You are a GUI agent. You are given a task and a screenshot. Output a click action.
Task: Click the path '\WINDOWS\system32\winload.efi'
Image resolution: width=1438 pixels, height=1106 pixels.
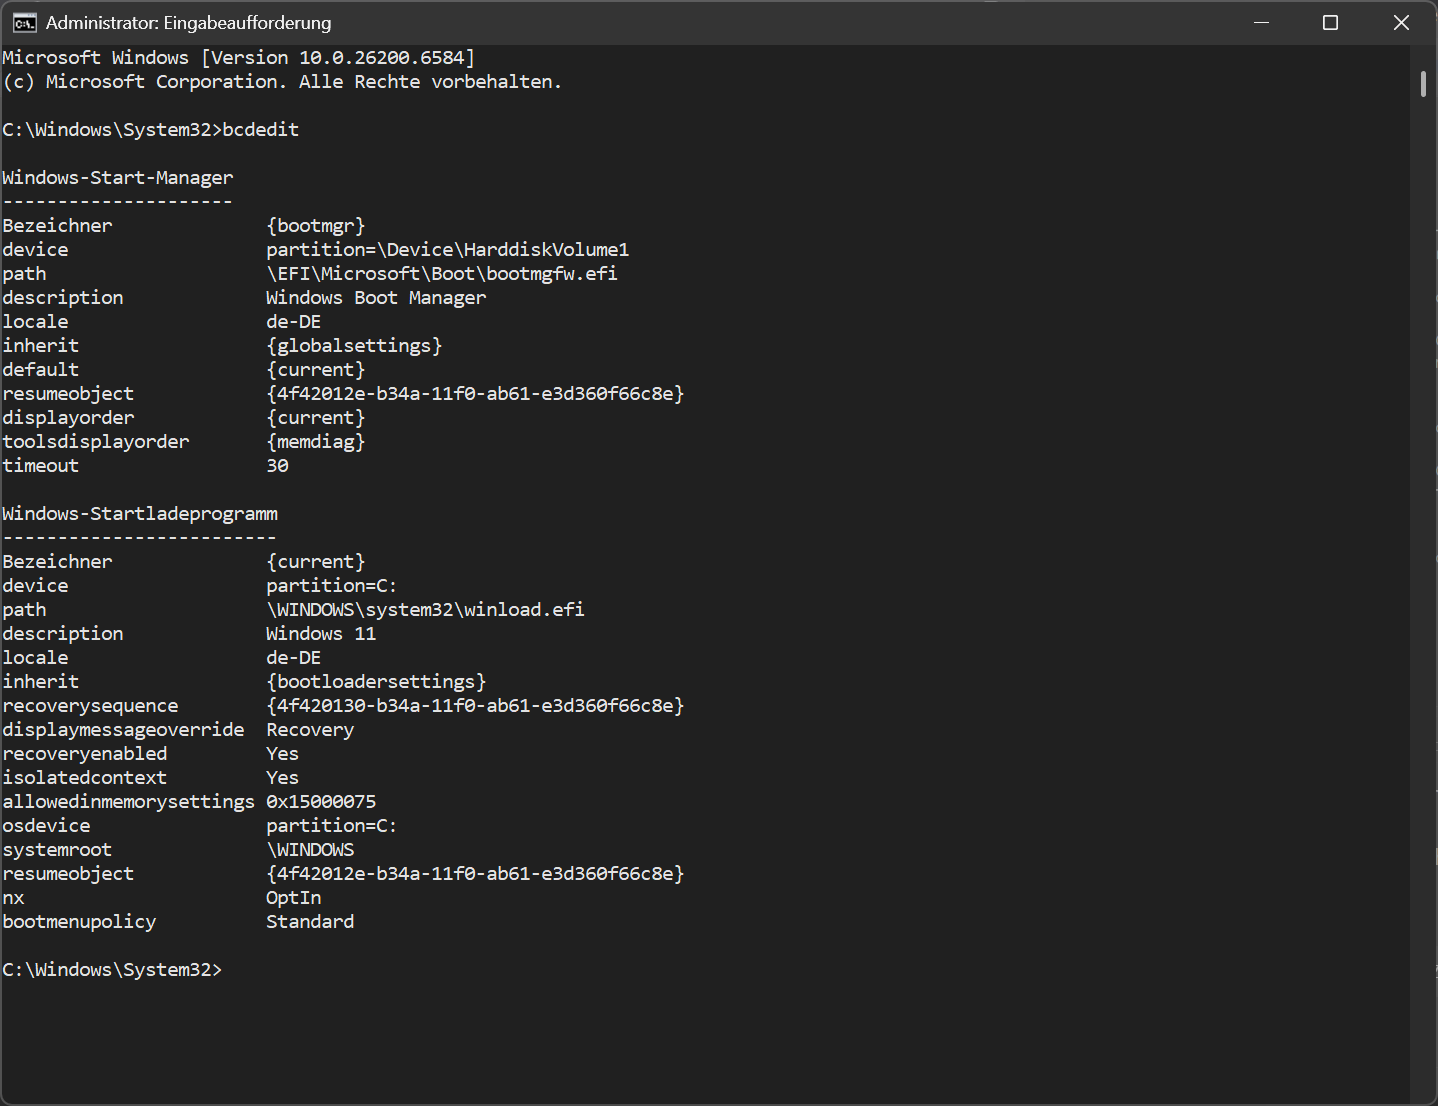click(x=426, y=610)
